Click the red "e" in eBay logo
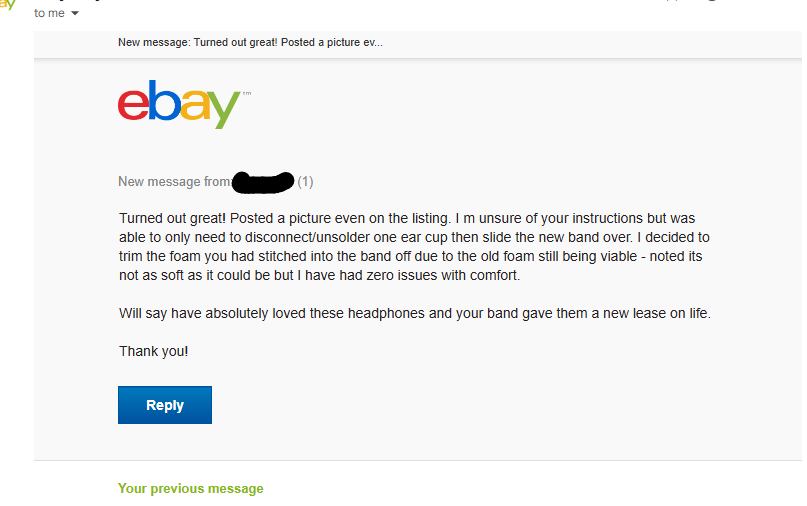Image resolution: width=807 pixels, height=506 pixels. point(133,104)
